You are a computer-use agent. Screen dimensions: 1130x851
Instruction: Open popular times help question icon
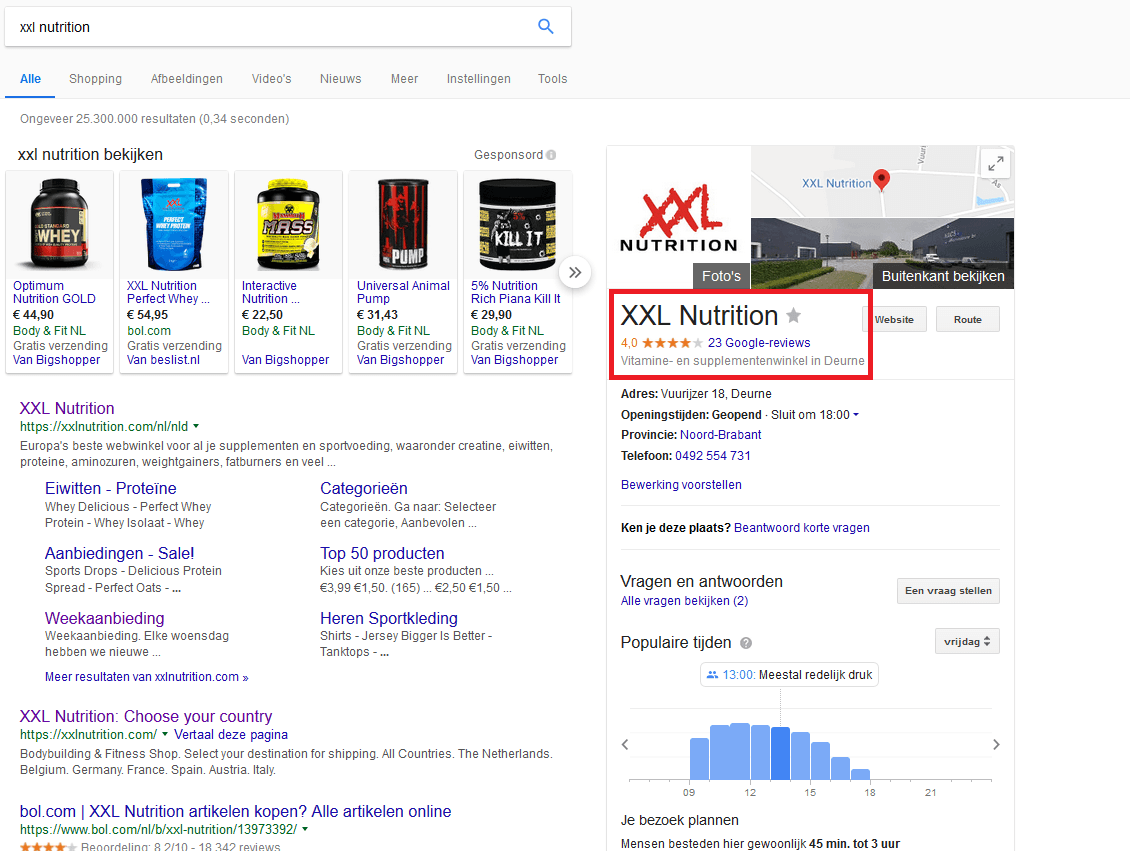[x=746, y=643]
